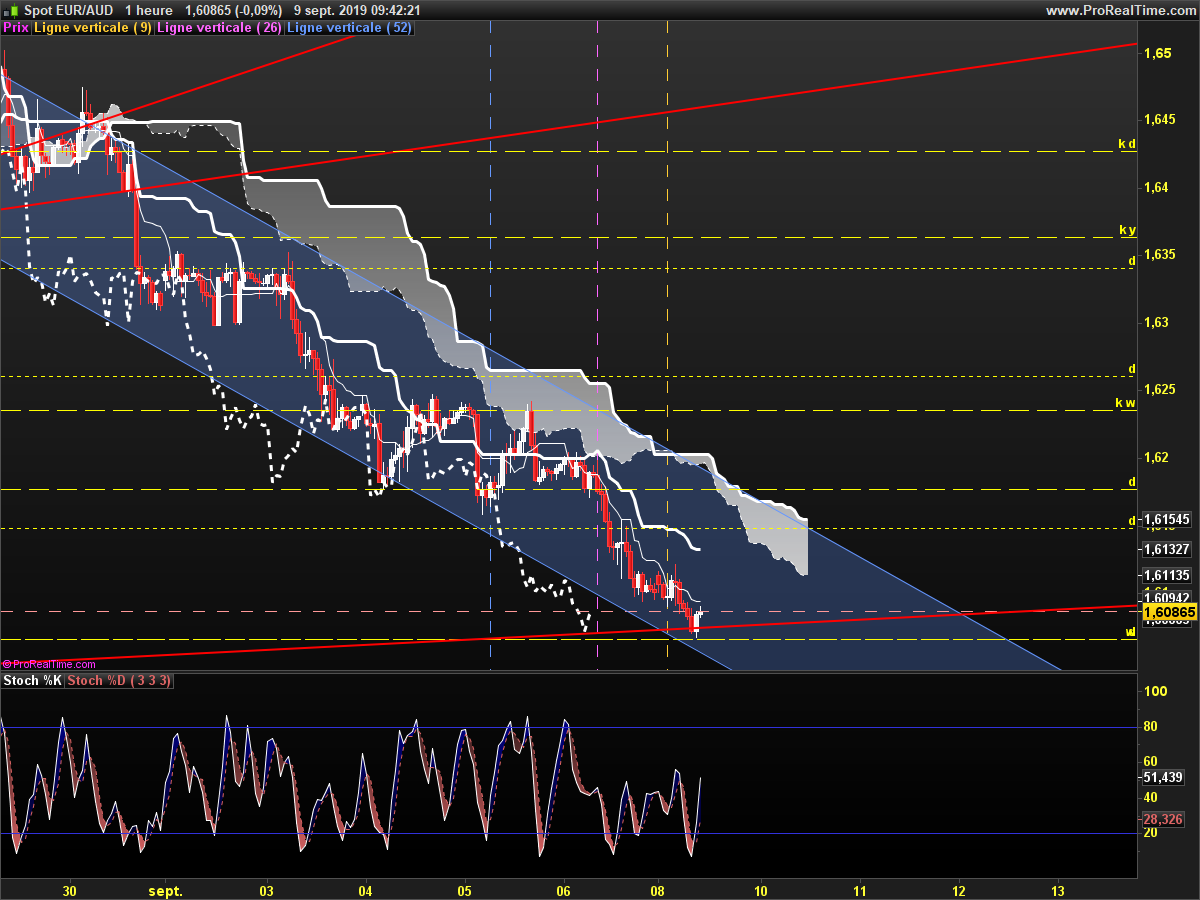Click the 04 date on time axis
This screenshot has width=1200, height=900.
[366, 889]
